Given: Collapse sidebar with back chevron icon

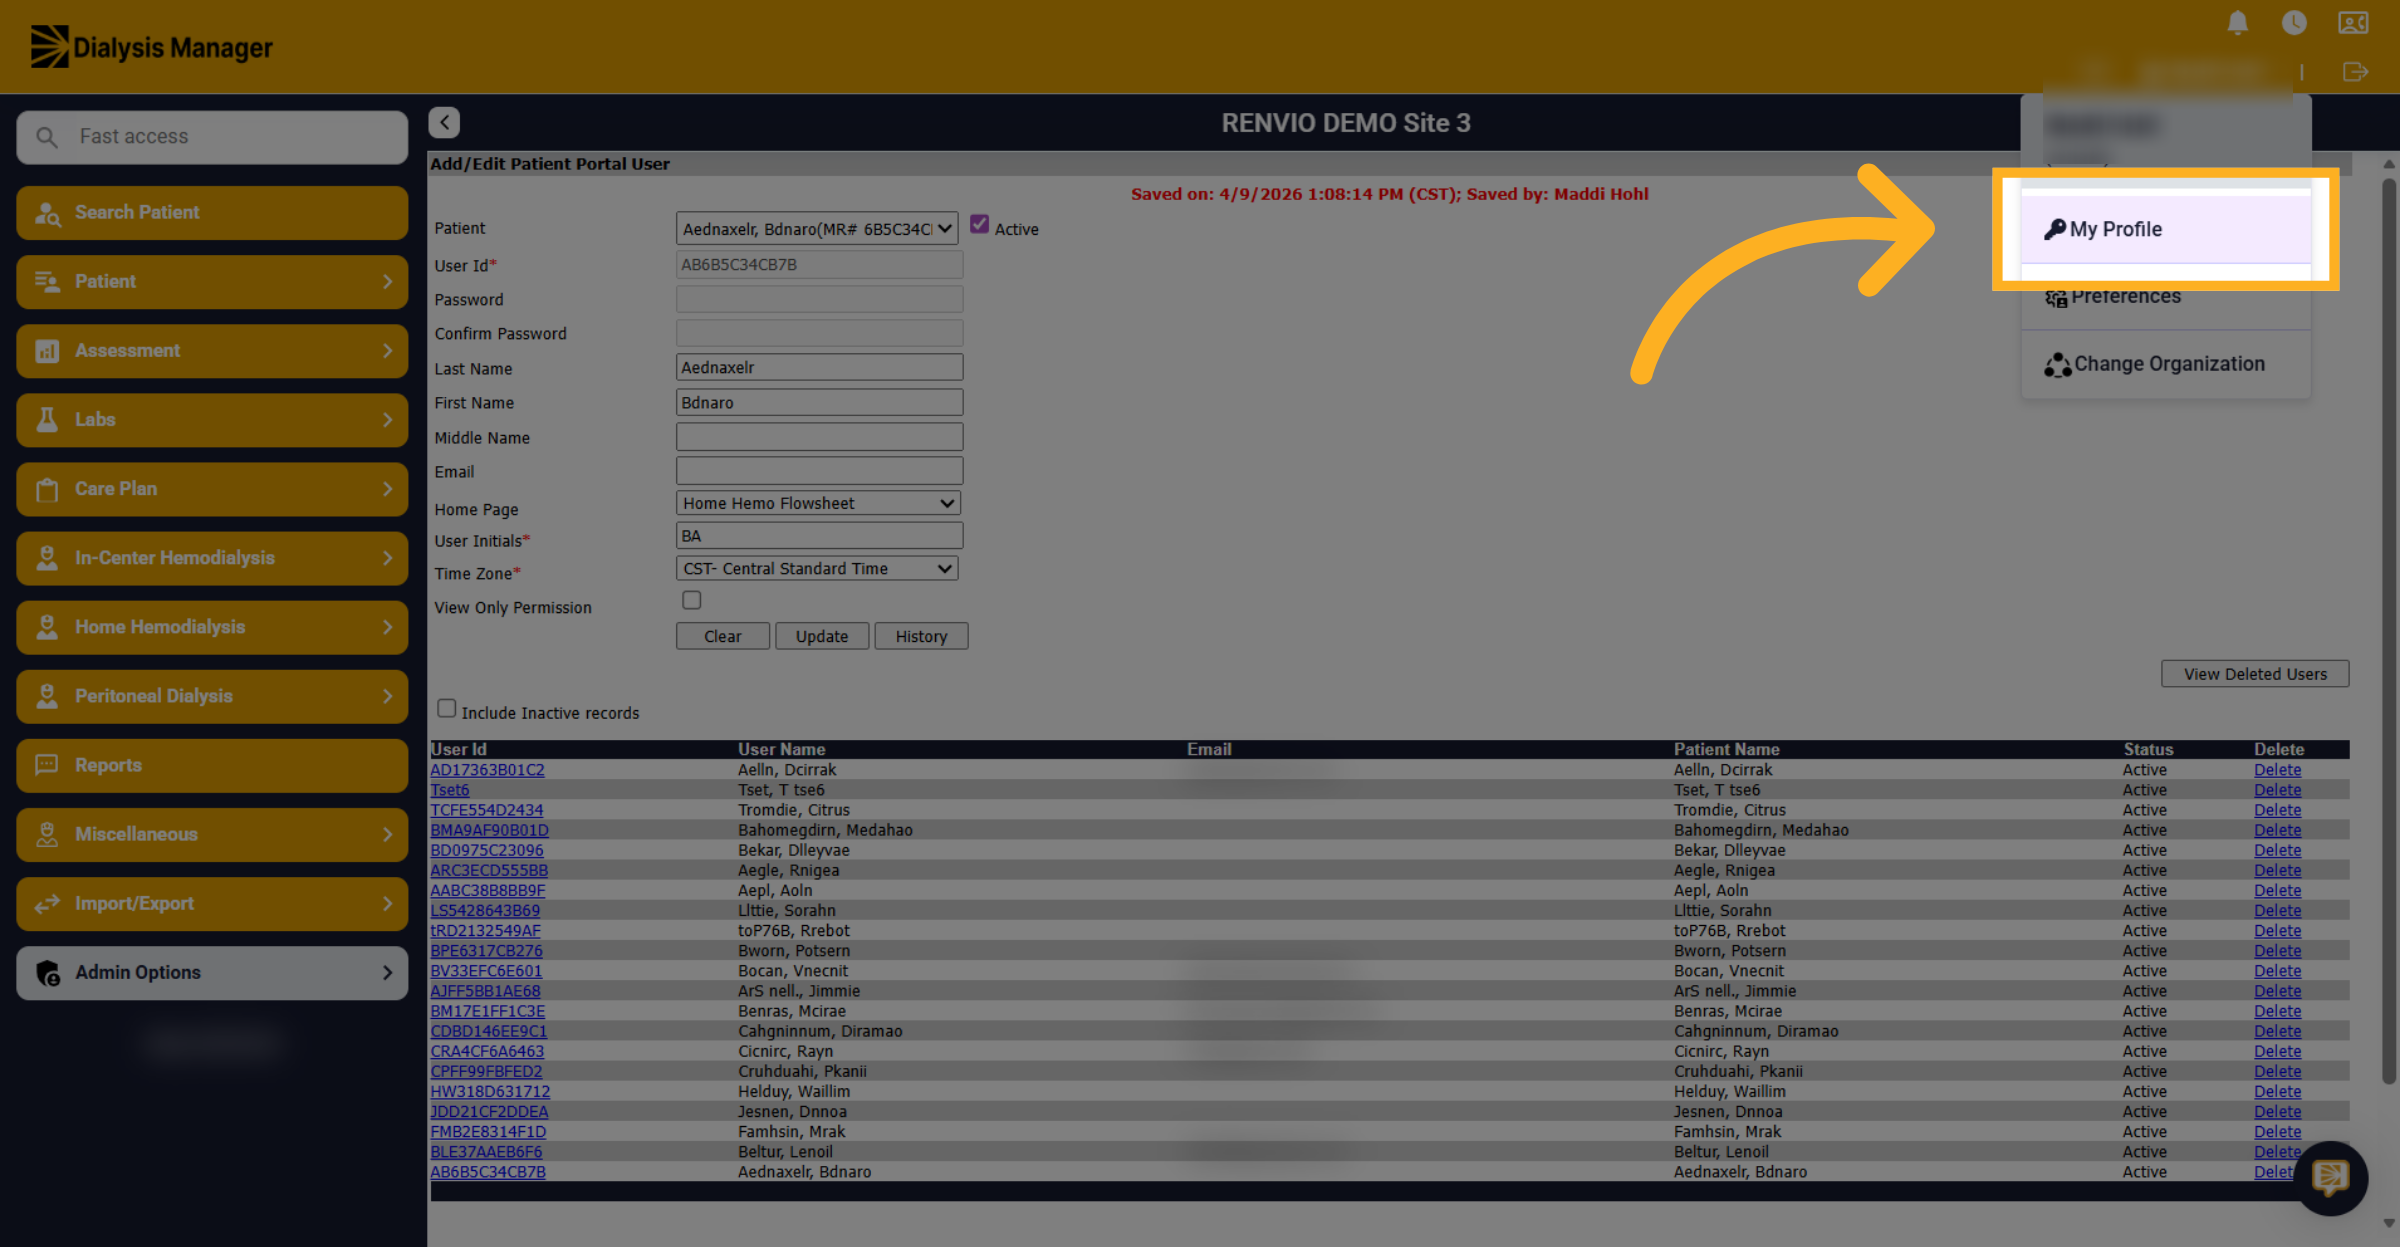Looking at the screenshot, I should click(444, 122).
